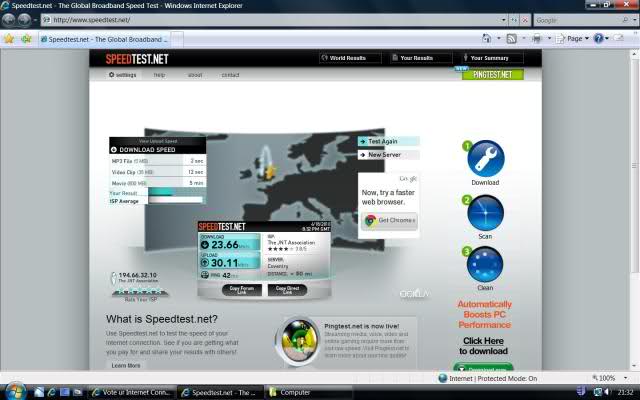Click the browser Forward arrow button
Viewport: 640px width, 400px height.
tap(24, 20)
